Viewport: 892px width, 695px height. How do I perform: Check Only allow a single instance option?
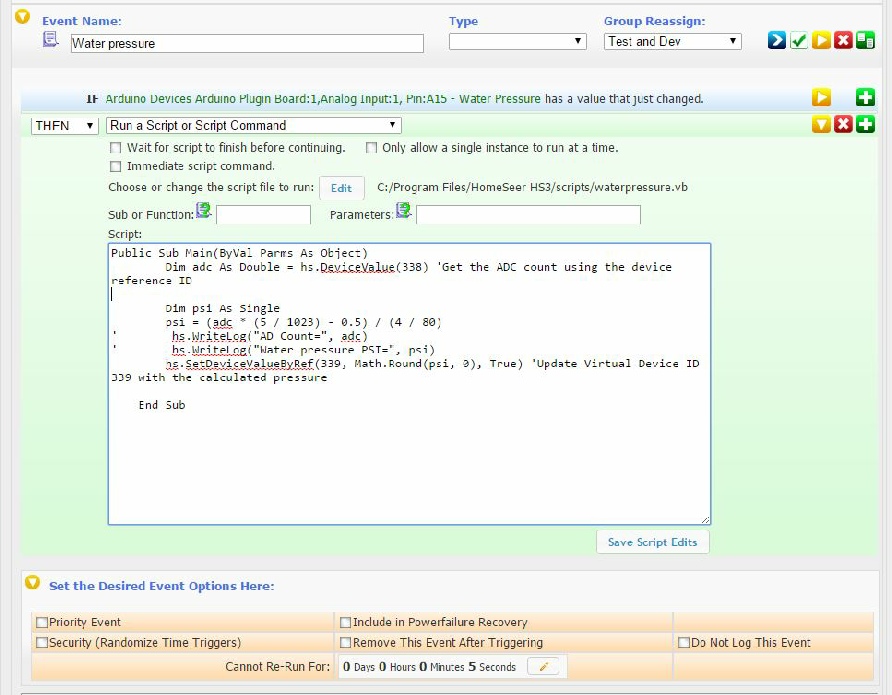[371, 148]
